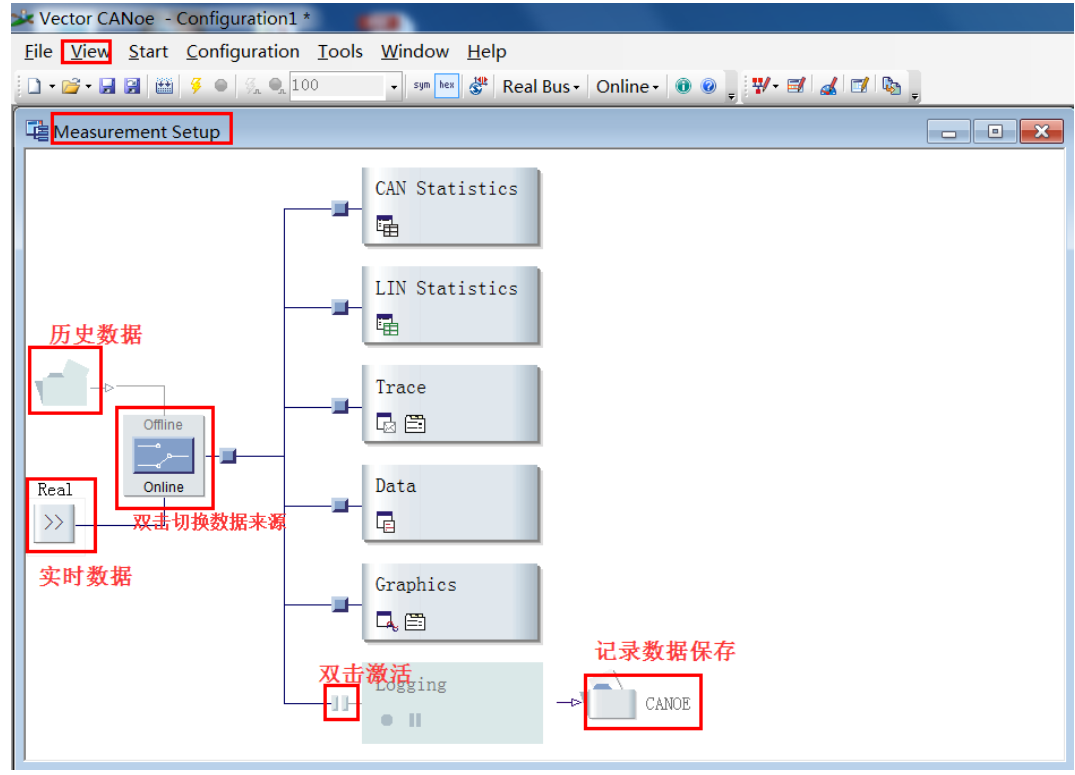Click the CANOE logging file icon
Image resolution: width=1075 pixels, height=775 pixels.
tap(612, 702)
